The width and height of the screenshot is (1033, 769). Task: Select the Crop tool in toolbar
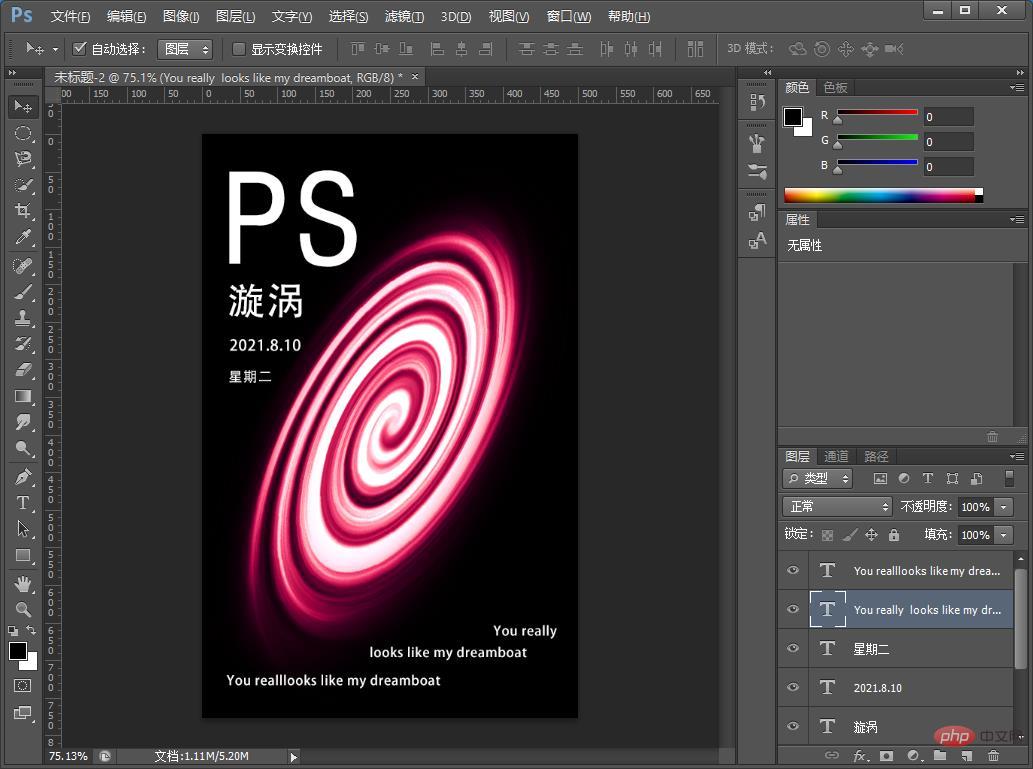point(23,211)
